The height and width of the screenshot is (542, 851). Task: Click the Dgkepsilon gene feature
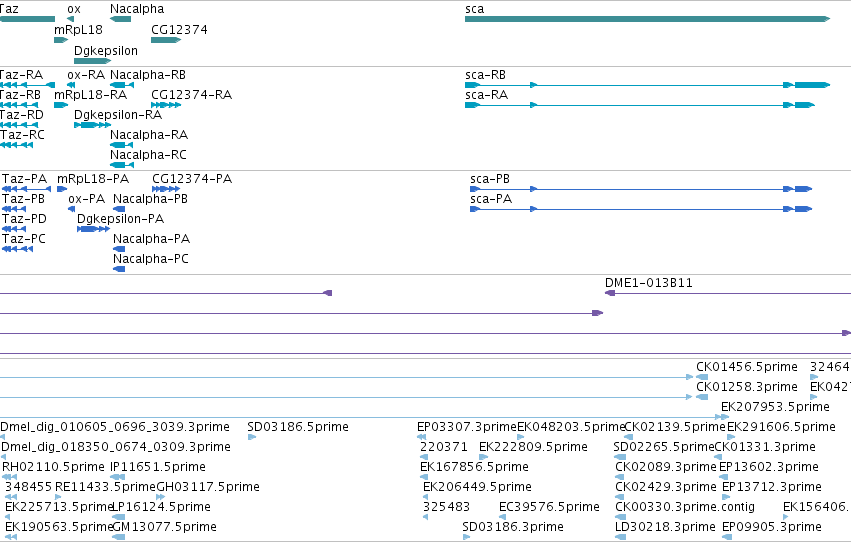coord(92,61)
